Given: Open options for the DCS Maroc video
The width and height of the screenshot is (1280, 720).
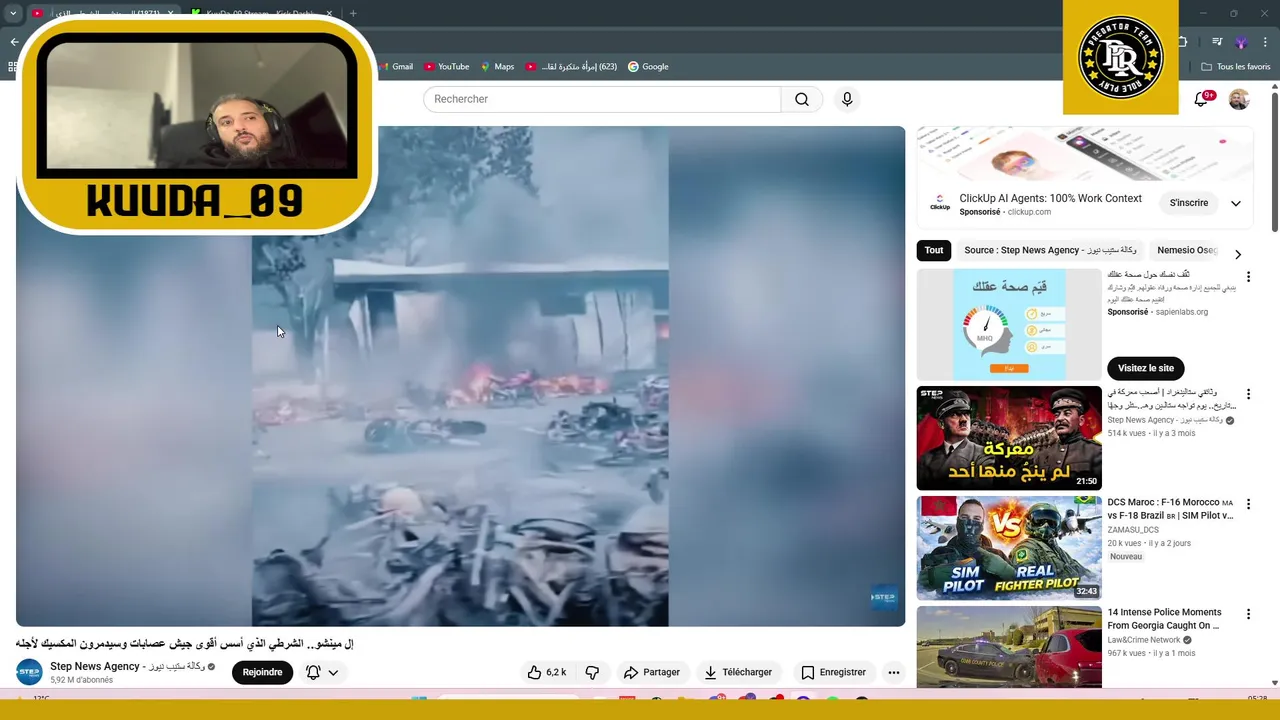Looking at the screenshot, I should point(1248,504).
